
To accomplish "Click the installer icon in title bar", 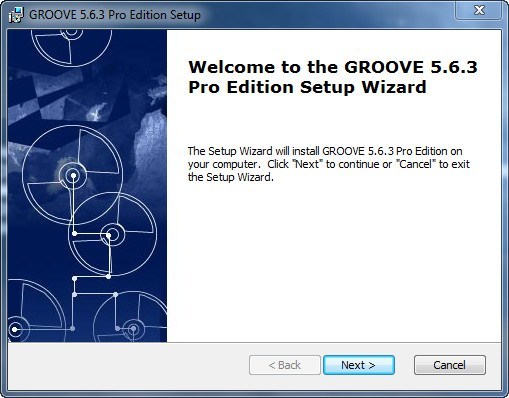I will pyautogui.click(x=16, y=15).
